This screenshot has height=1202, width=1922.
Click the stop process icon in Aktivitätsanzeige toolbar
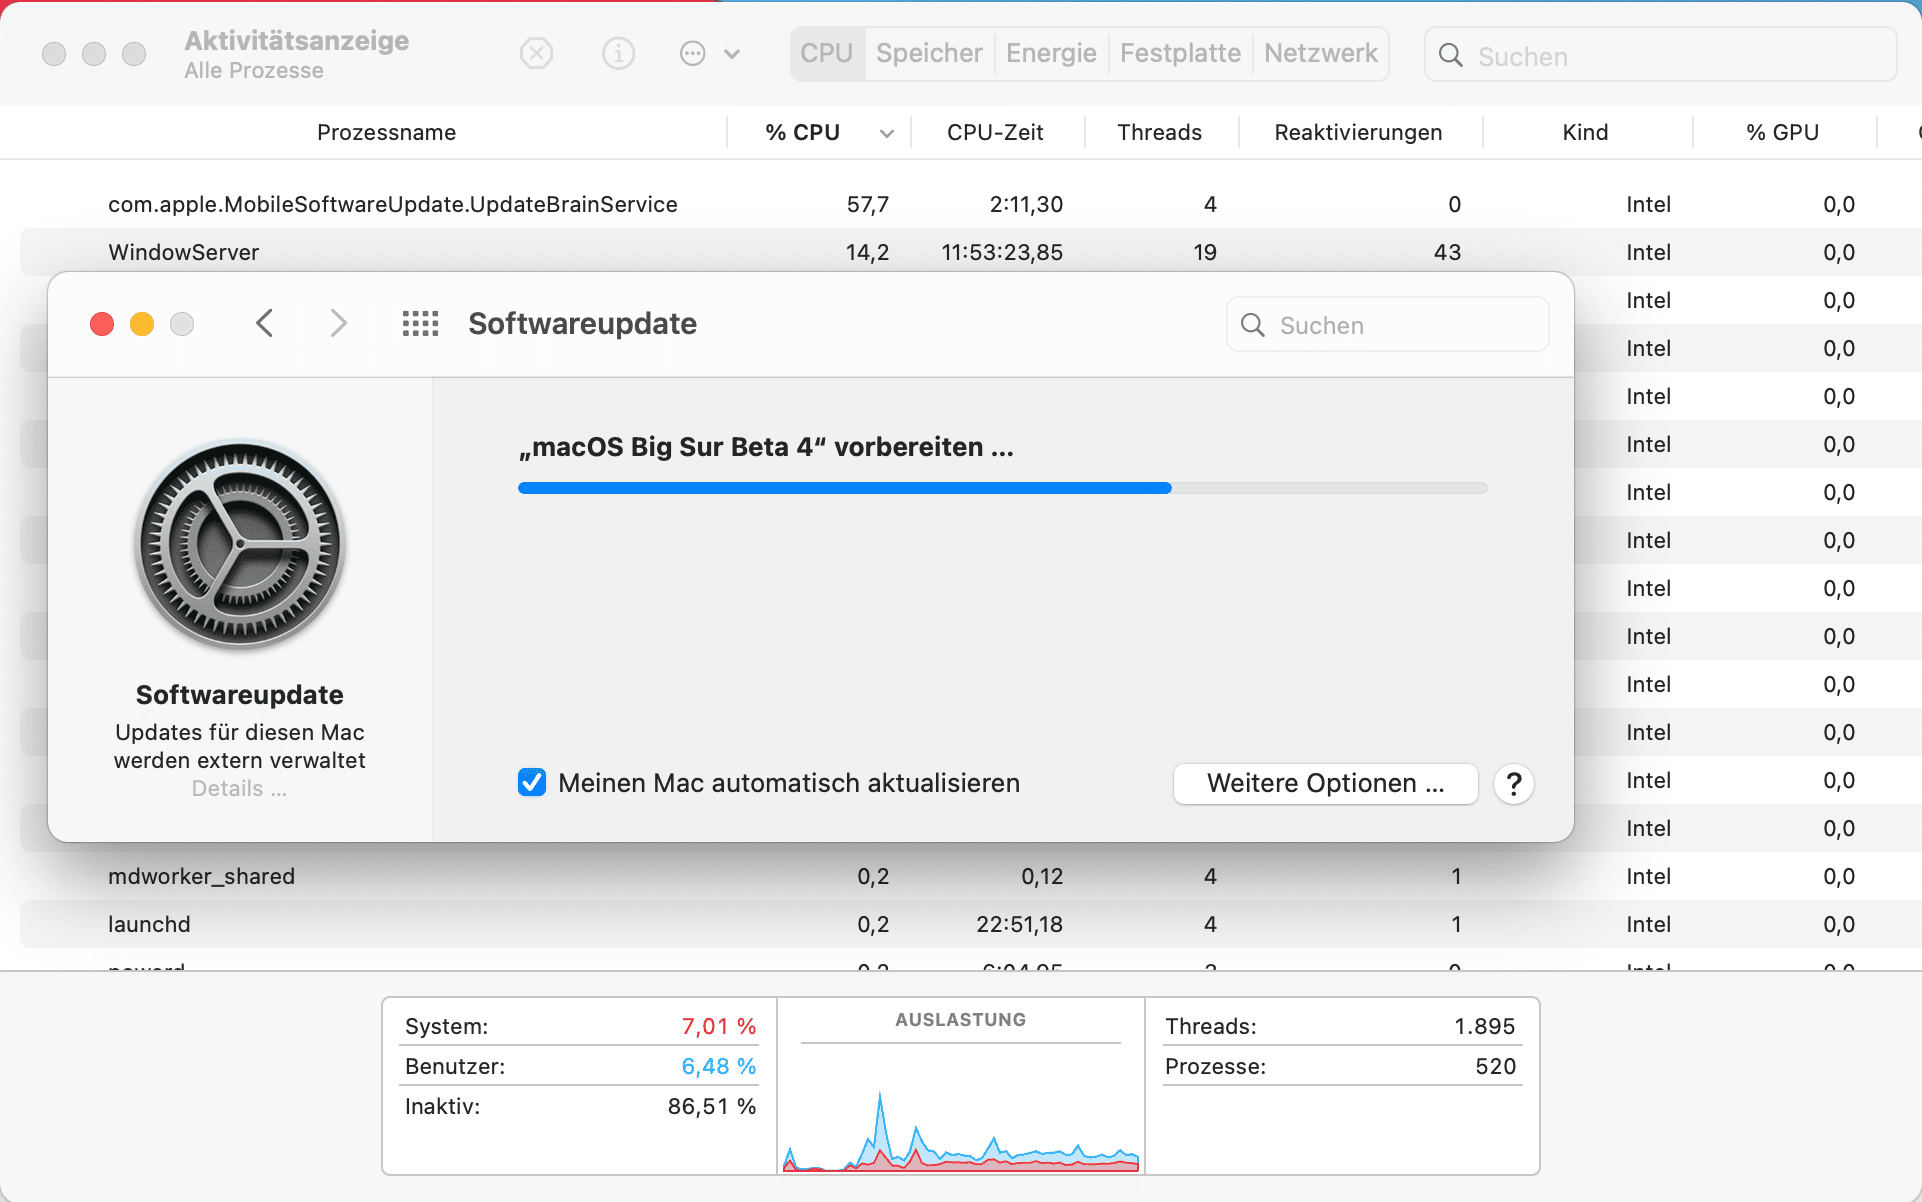pos(537,53)
